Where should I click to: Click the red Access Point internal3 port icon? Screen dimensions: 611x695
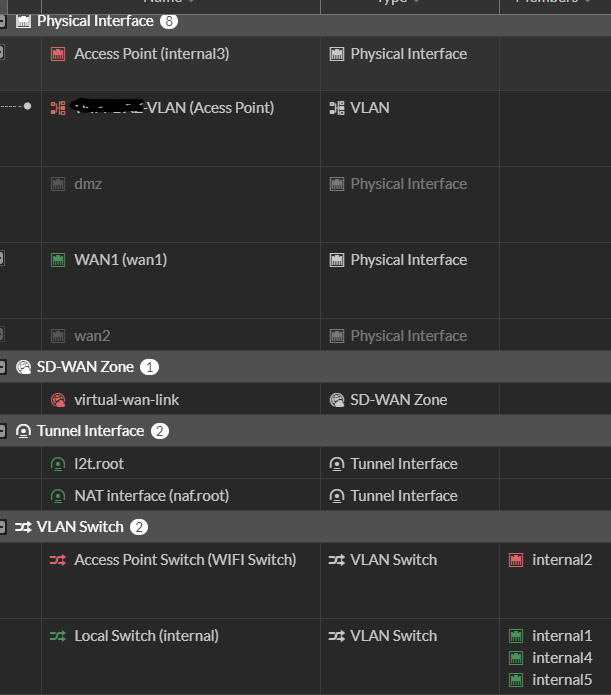point(58,54)
